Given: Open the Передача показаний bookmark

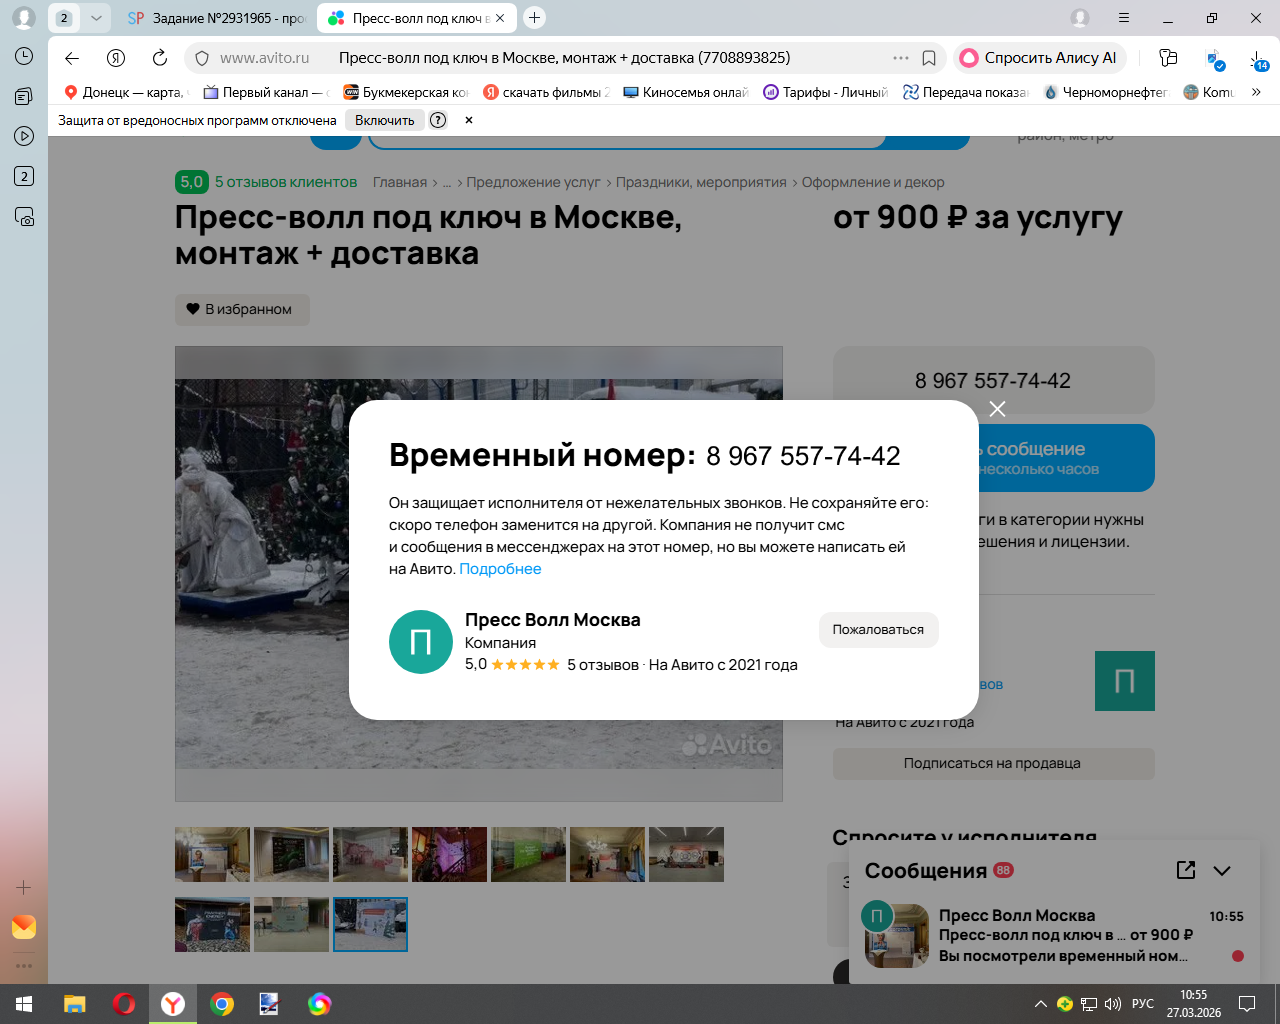Looking at the screenshot, I should click(x=966, y=92).
